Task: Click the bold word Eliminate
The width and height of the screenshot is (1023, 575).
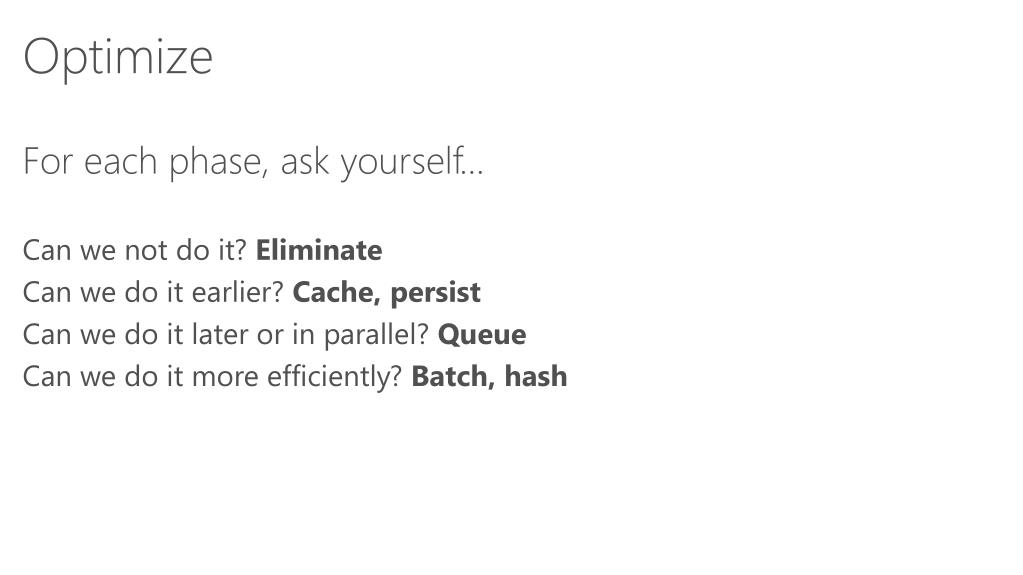Action: coord(319,250)
